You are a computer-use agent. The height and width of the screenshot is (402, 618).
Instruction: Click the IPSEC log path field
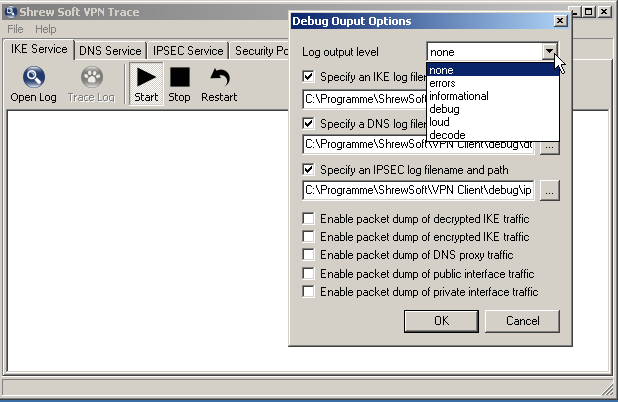point(418,191)
